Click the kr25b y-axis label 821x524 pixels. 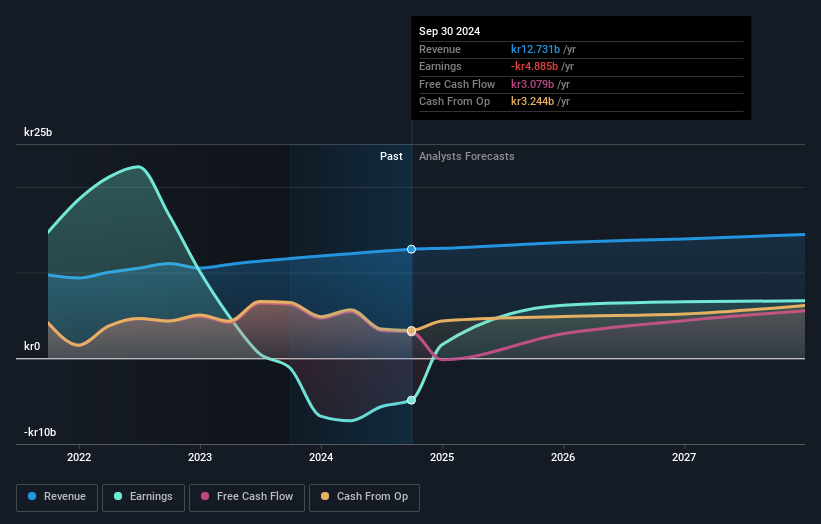tap(38, 132)
